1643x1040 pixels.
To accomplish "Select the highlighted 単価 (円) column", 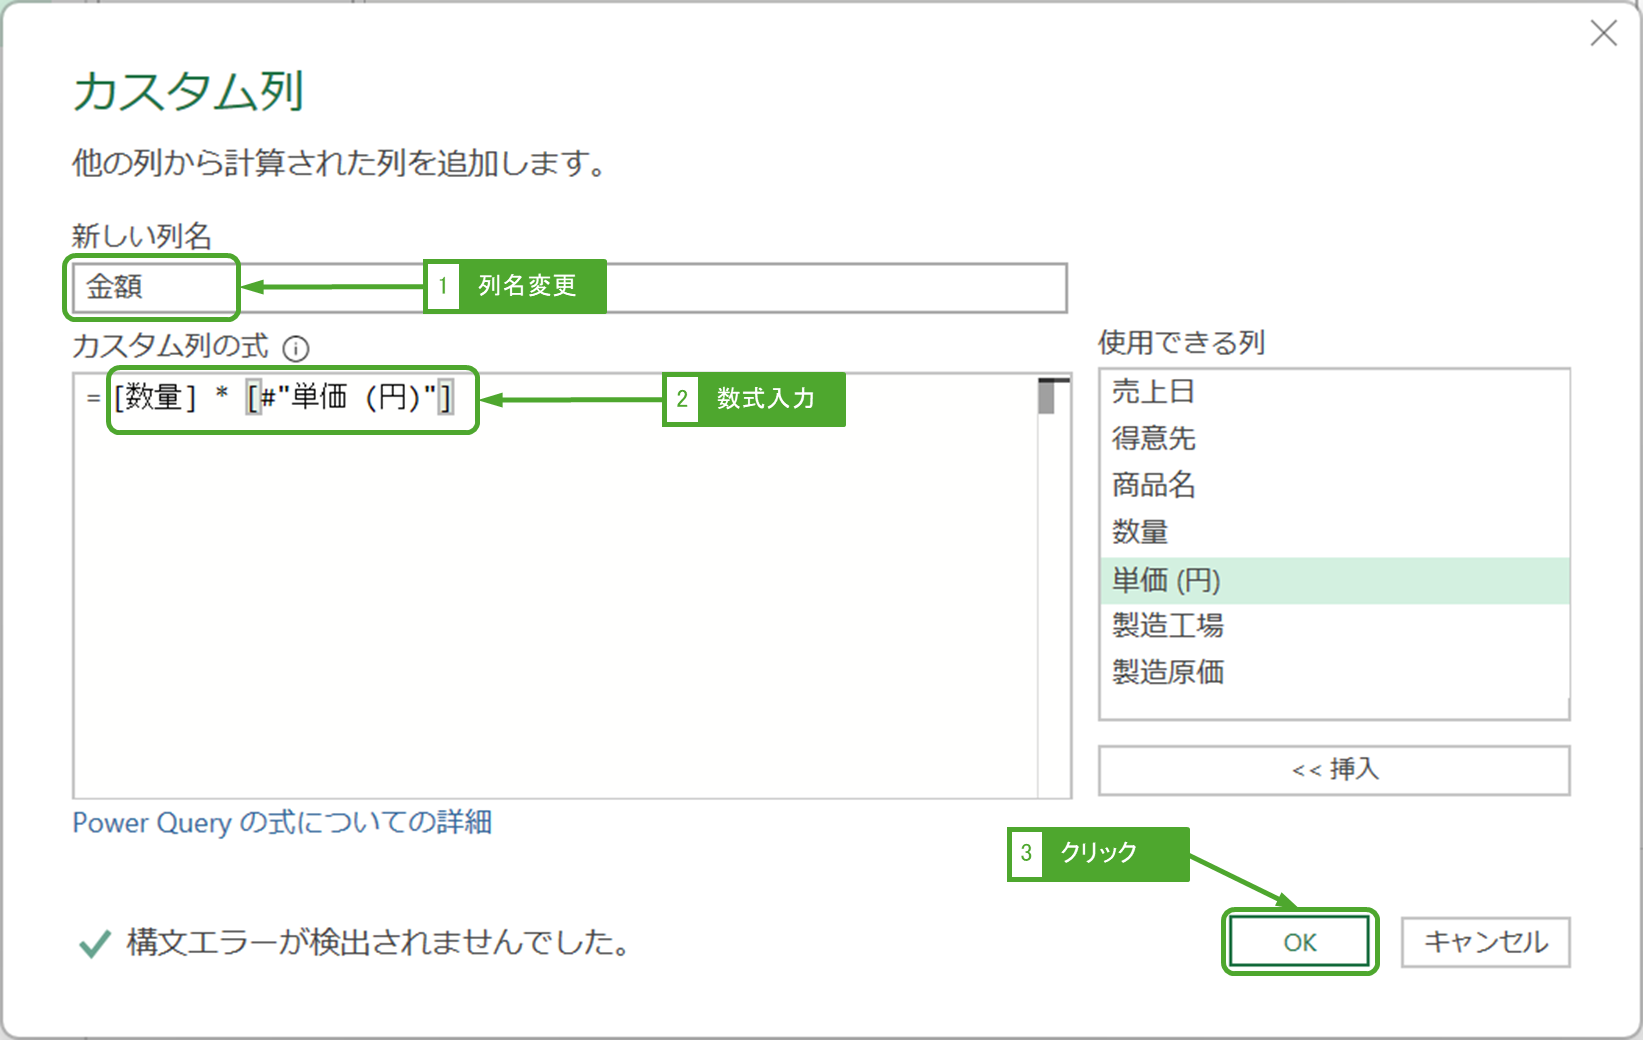I will click(1166, 580).
